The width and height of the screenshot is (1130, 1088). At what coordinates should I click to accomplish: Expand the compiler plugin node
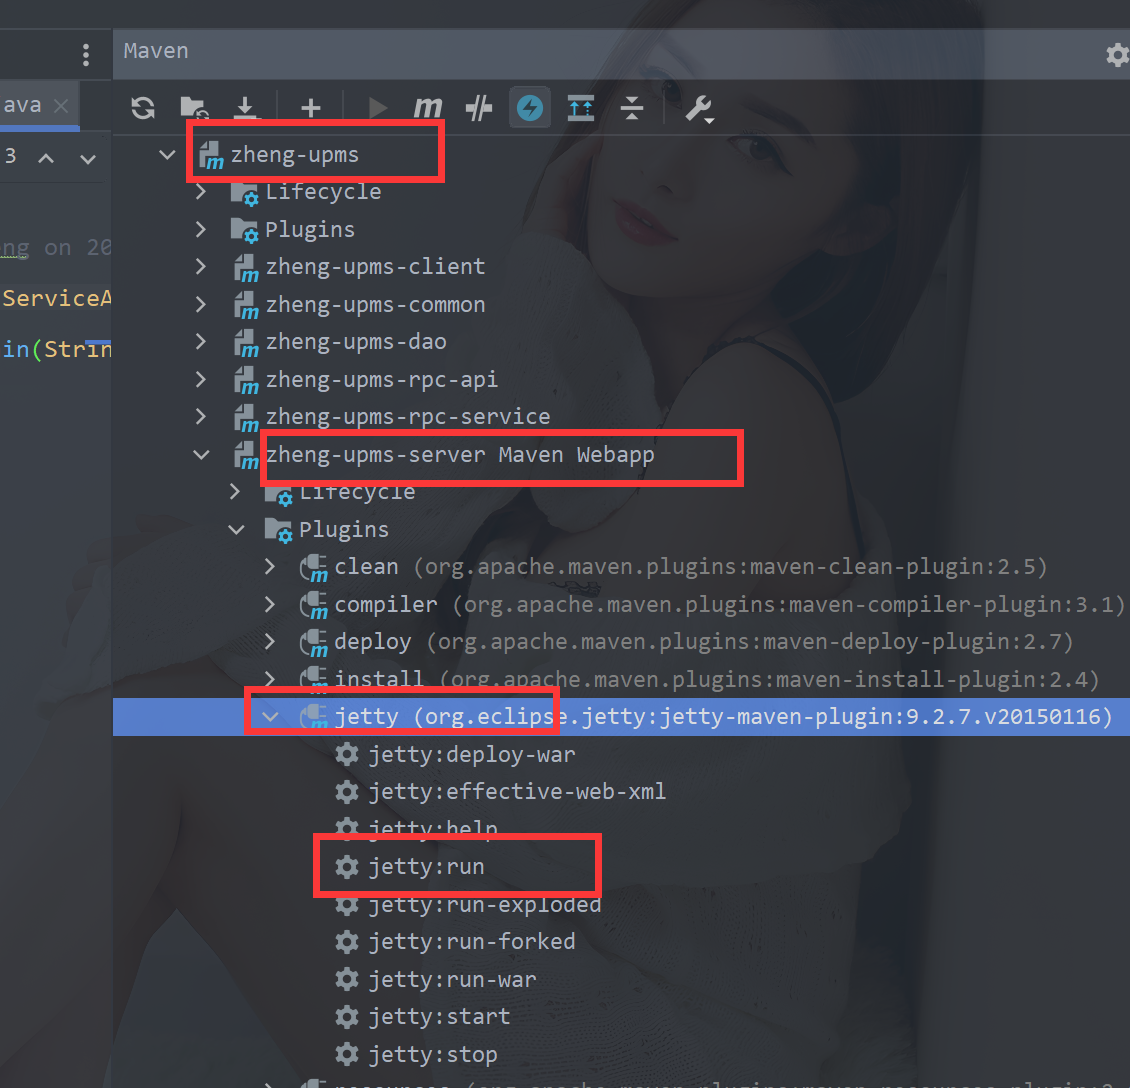click(x=270, y=604)
